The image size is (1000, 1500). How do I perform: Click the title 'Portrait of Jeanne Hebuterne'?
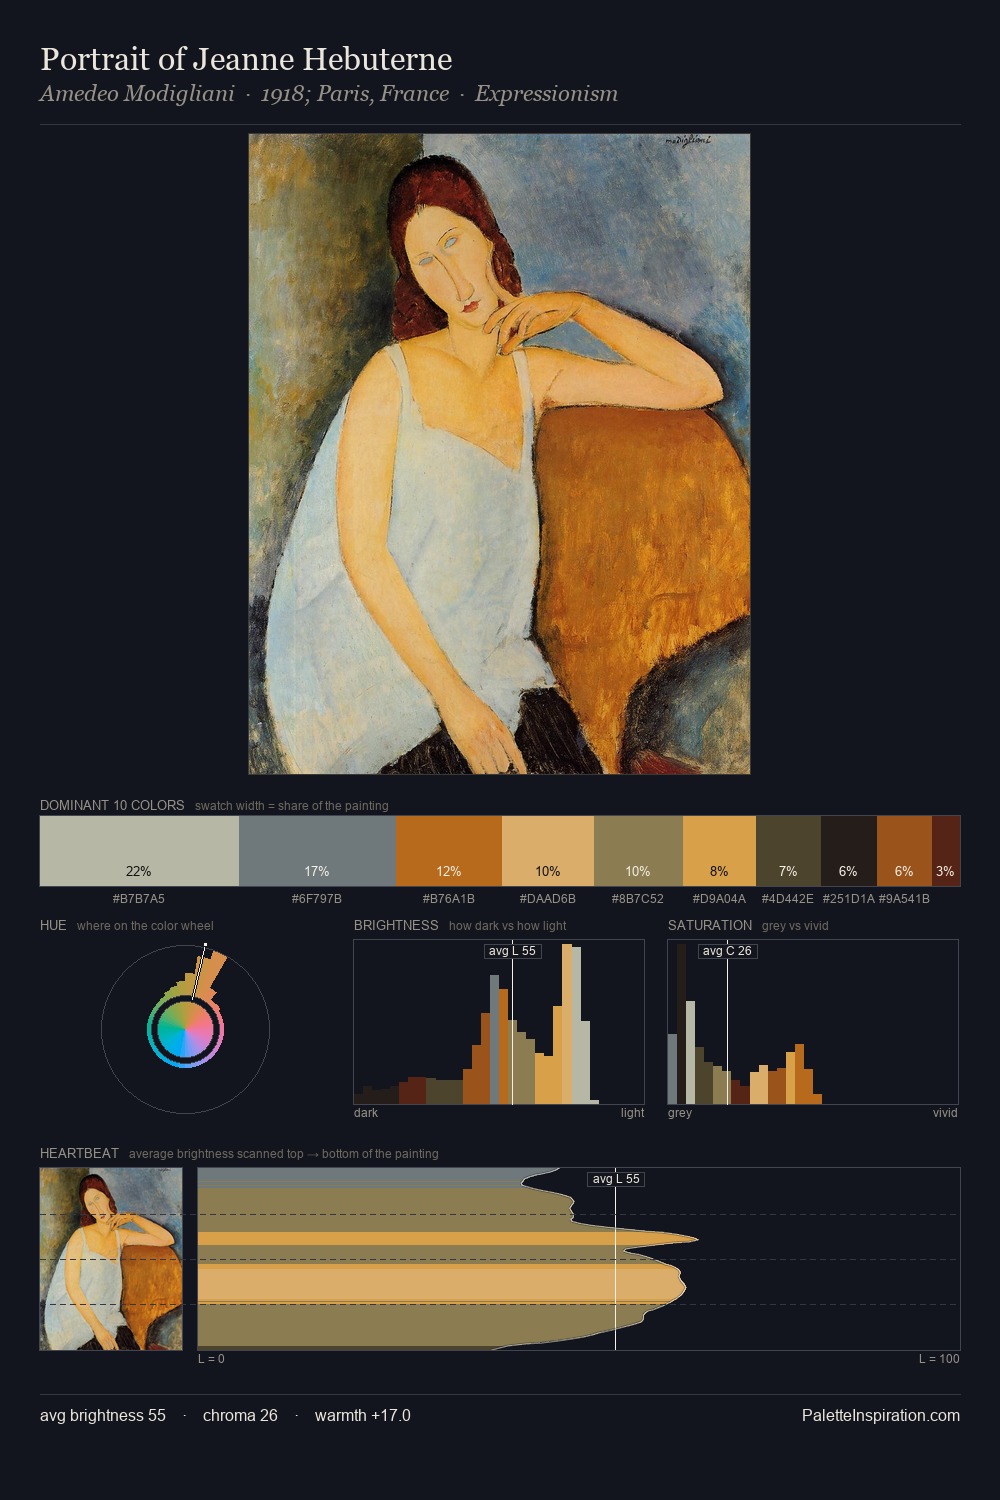coord(246,59)
